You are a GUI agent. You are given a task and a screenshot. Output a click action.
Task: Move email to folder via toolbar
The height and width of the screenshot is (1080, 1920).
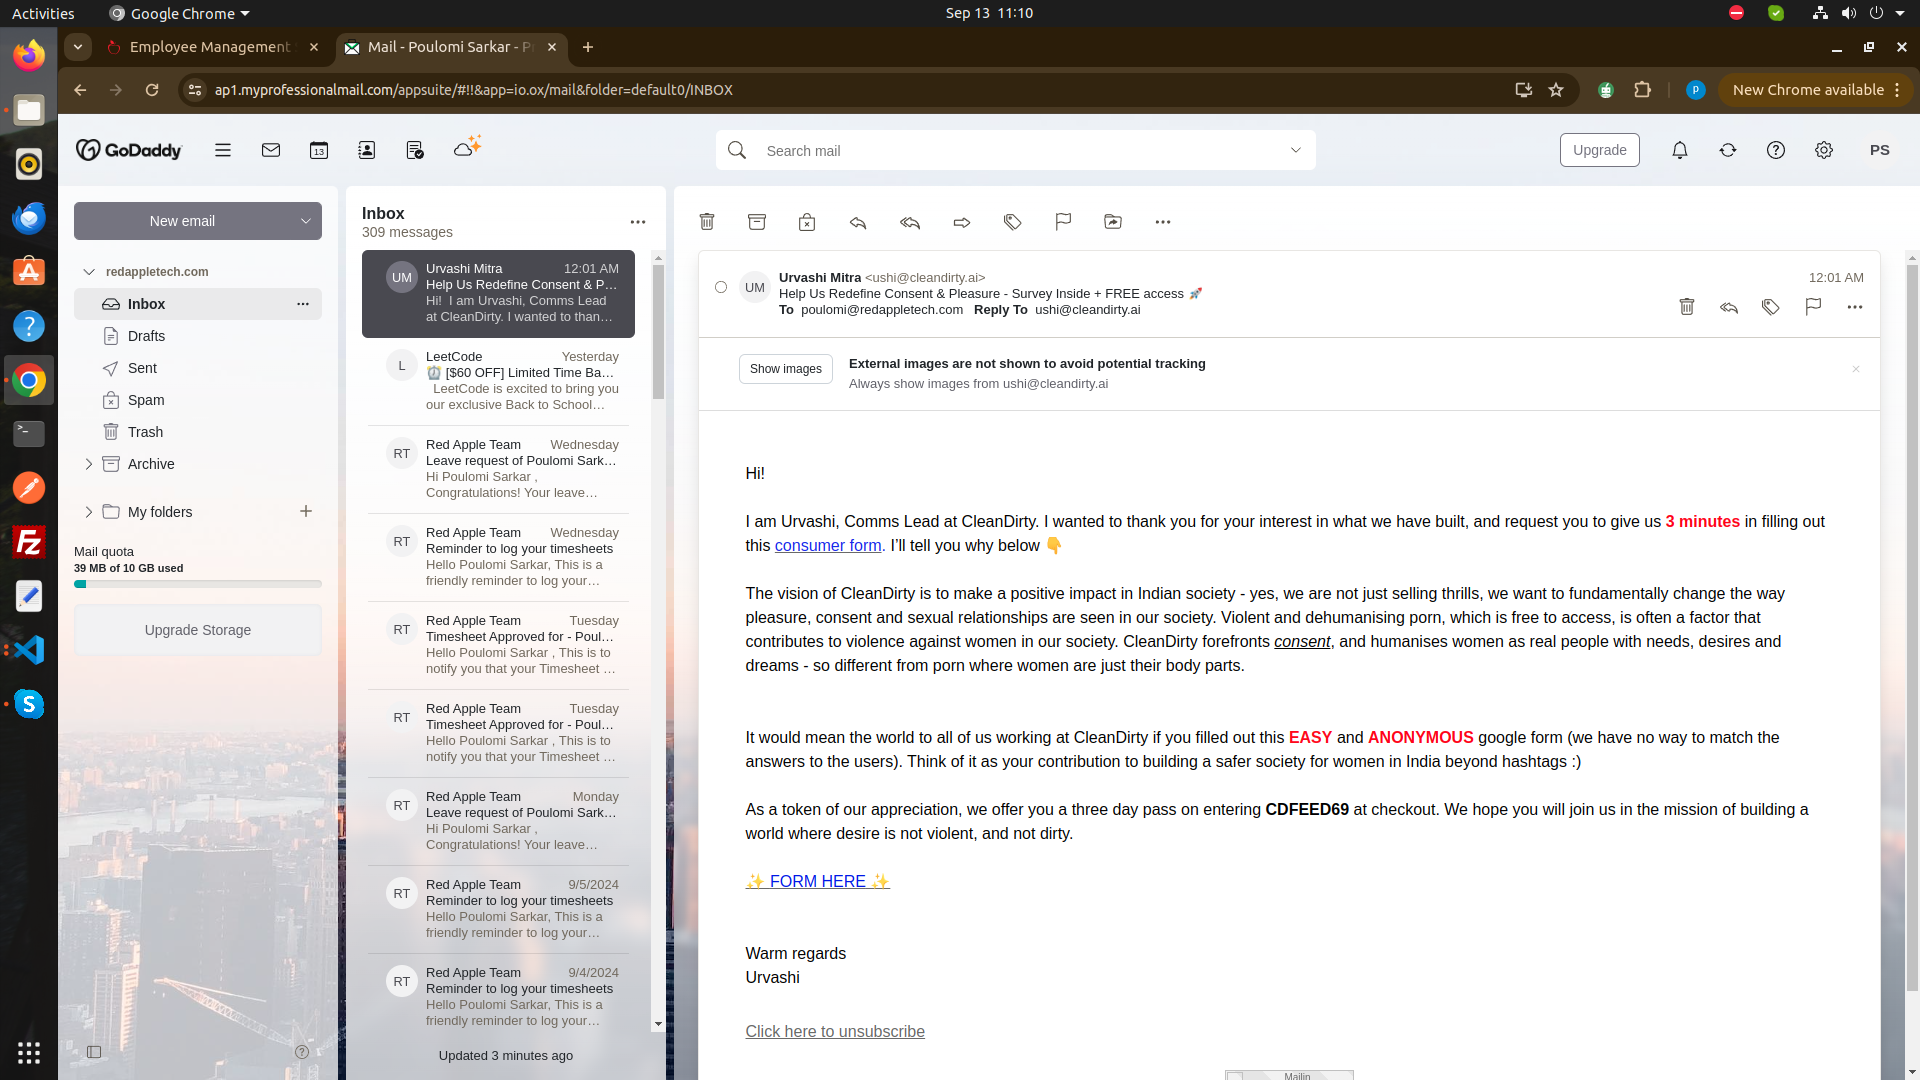[1113, 222]
